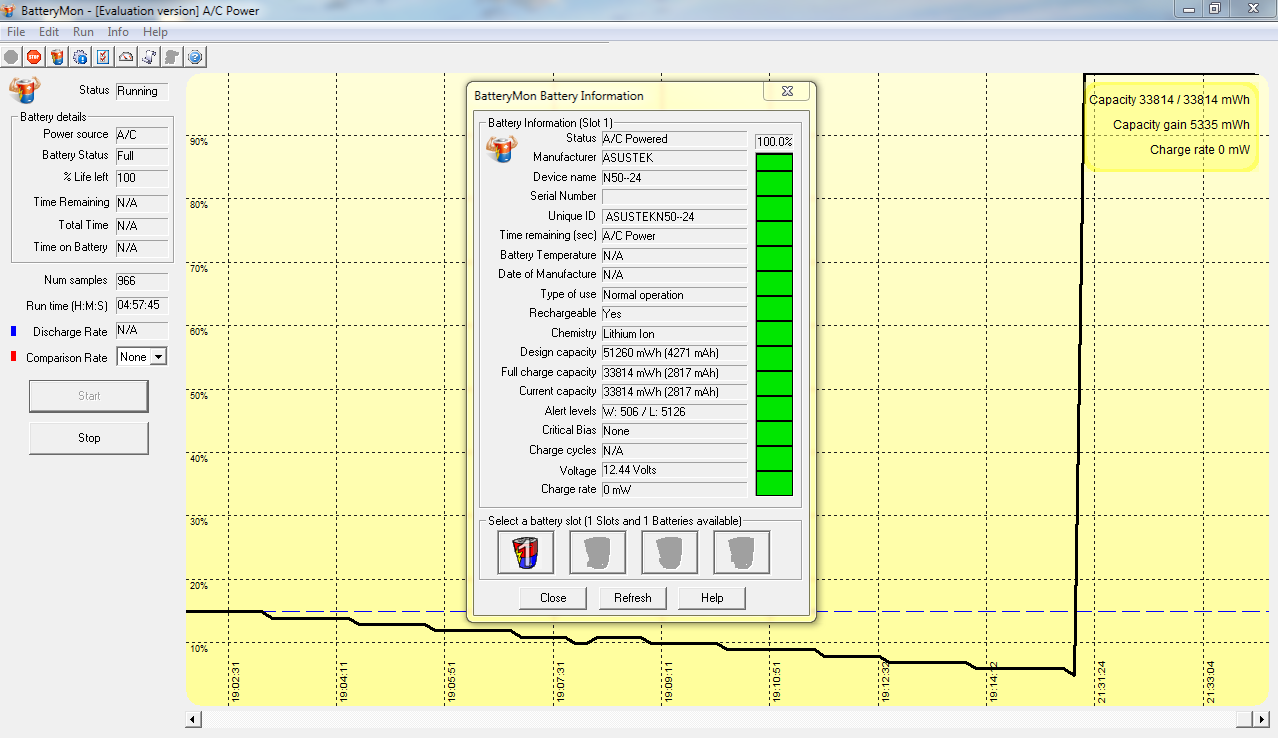Open the Run menu

pyautogui.click(x=83, y=32)
